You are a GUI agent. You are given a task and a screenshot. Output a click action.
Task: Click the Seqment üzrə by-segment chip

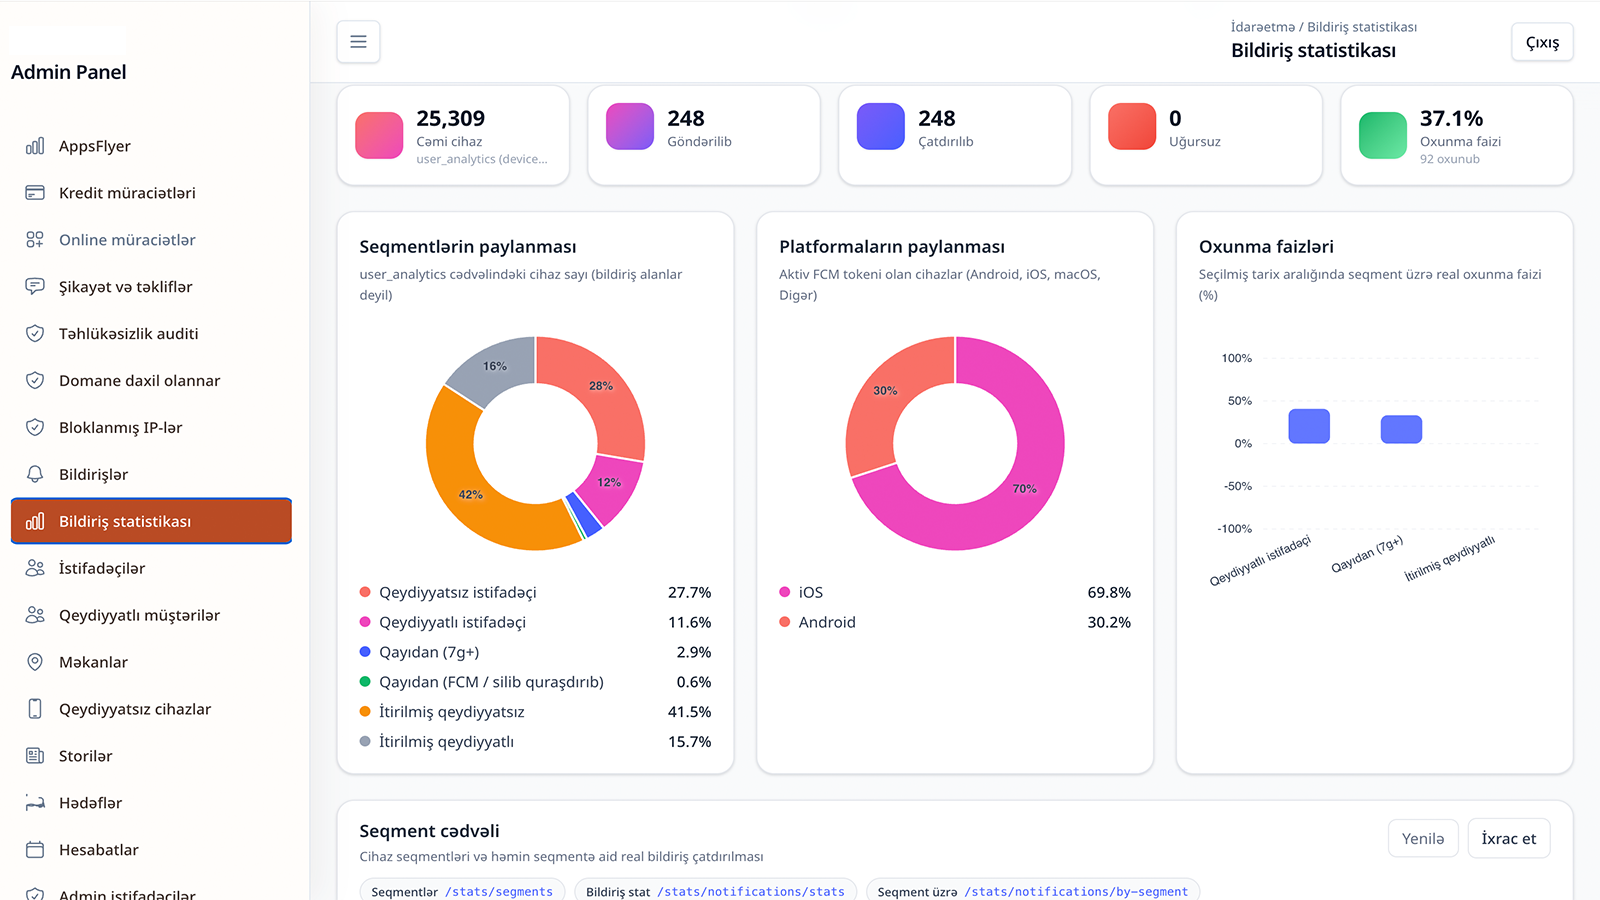tap(1033, 891)
